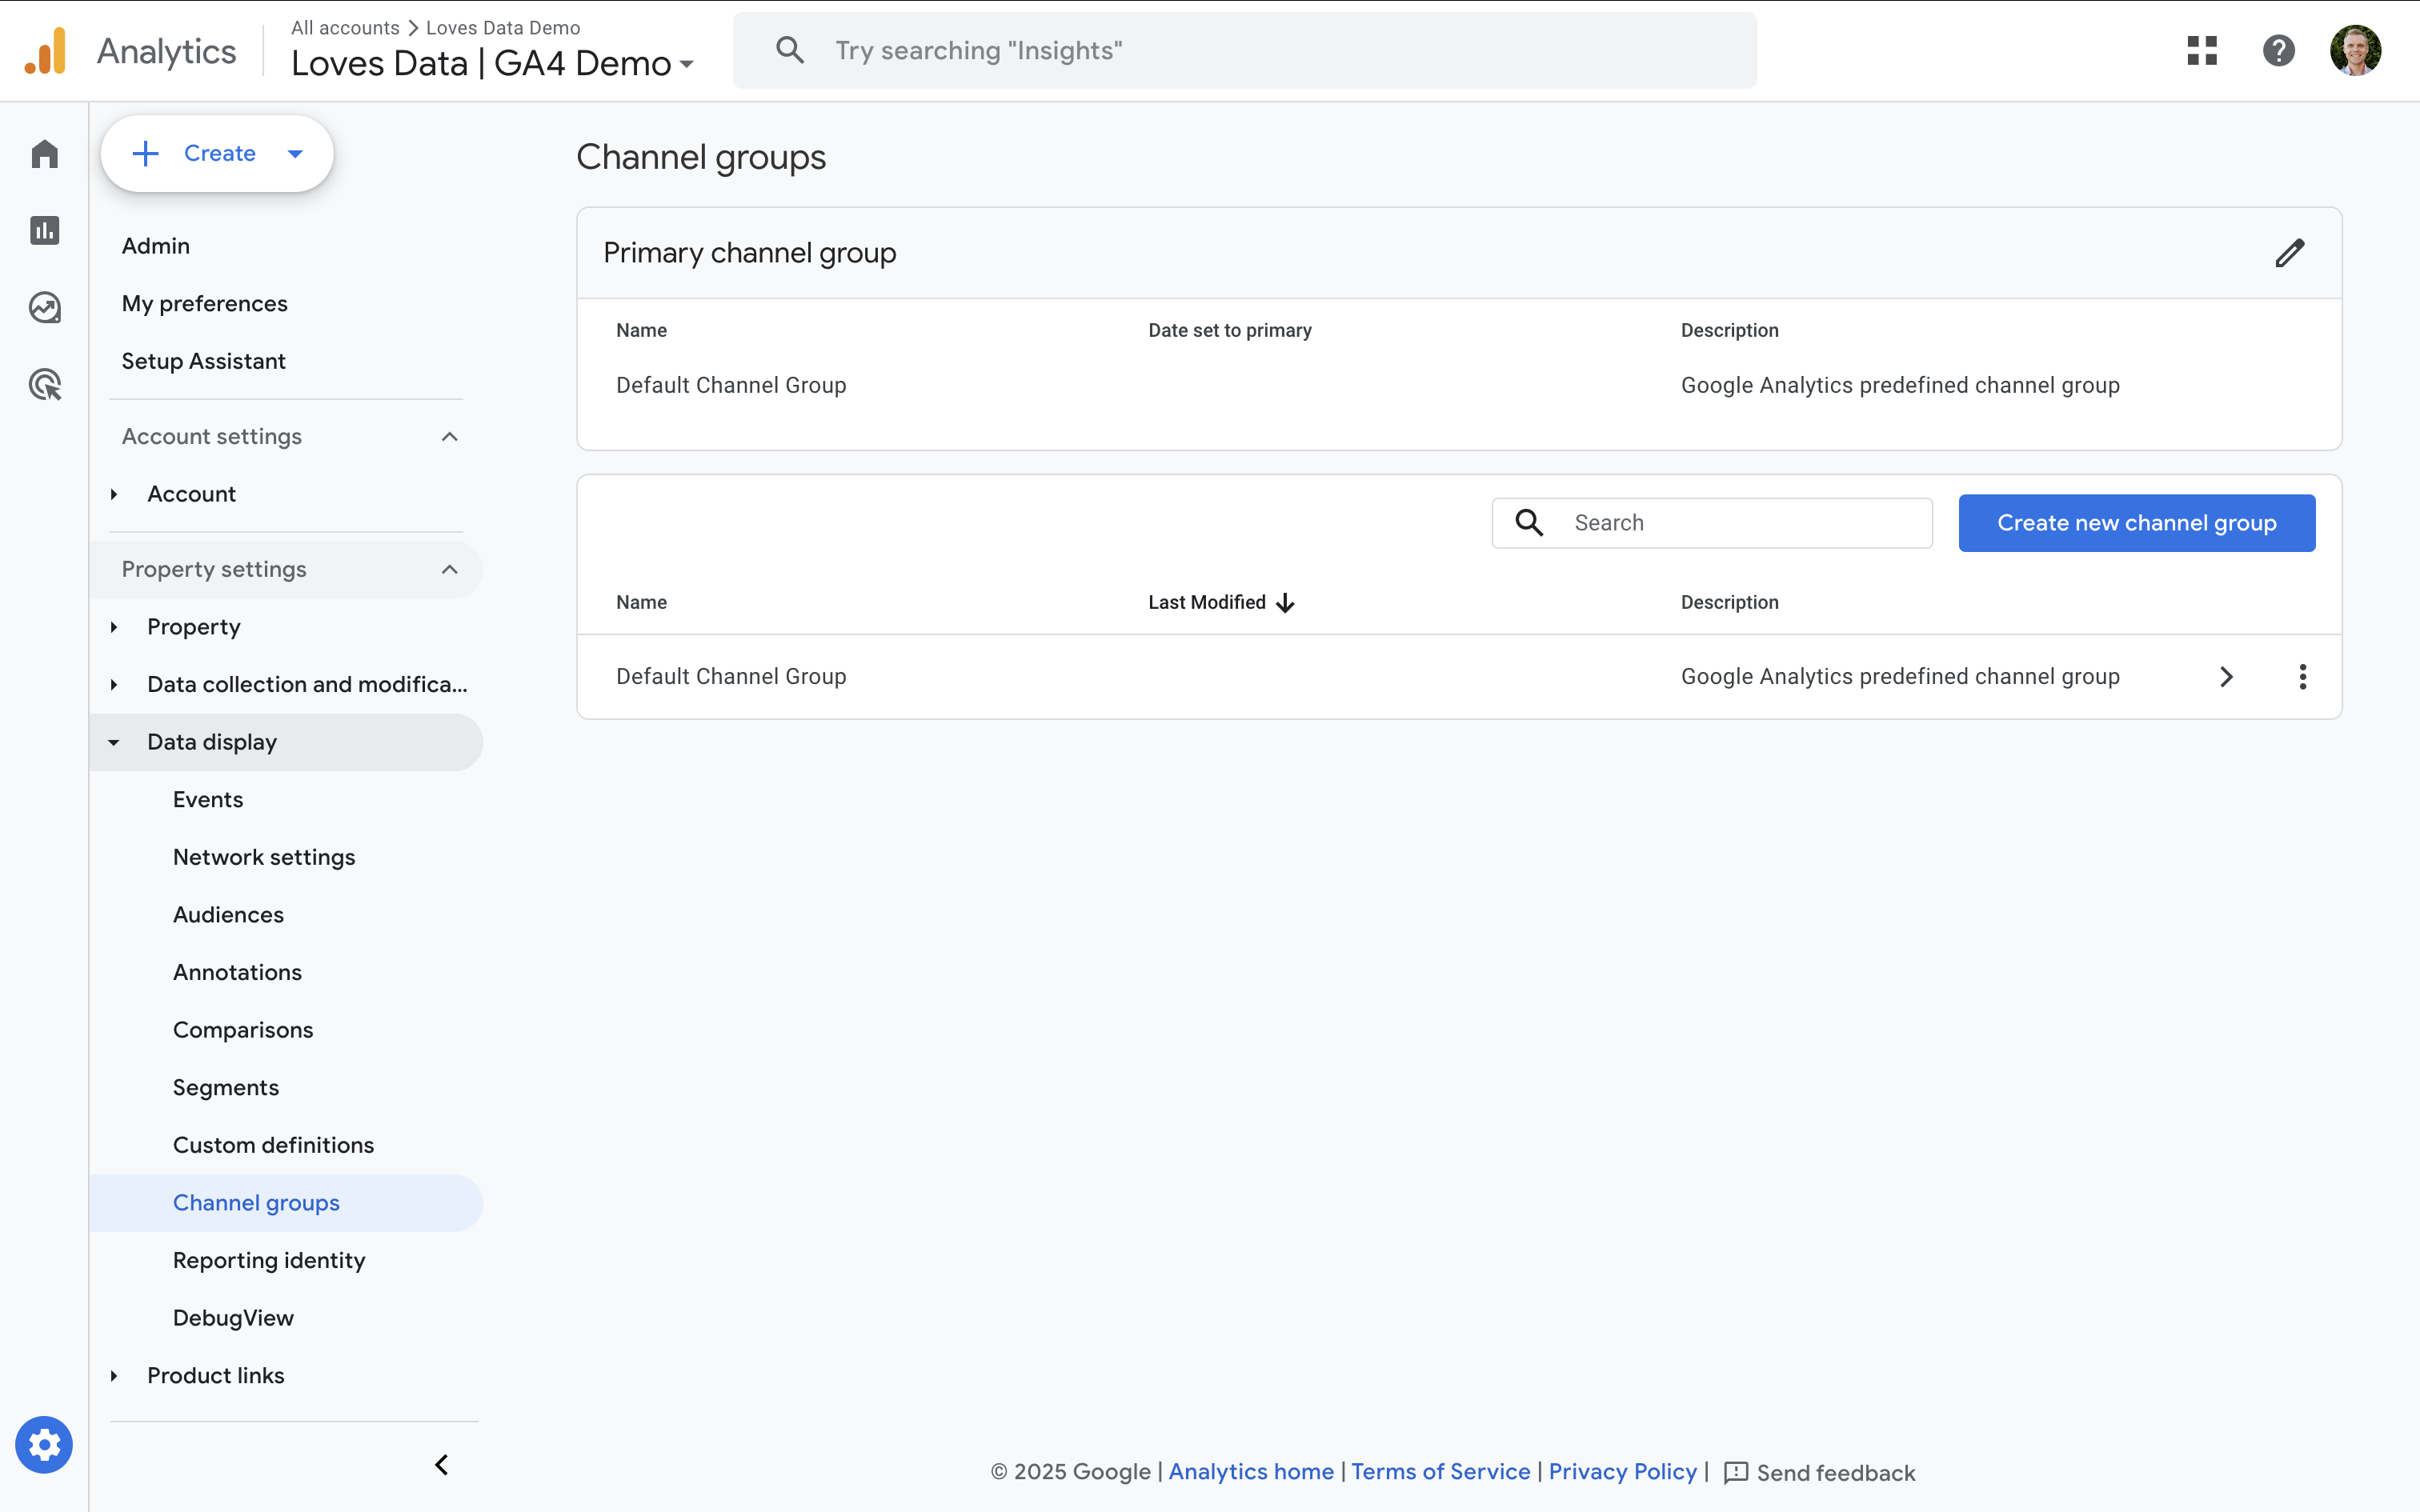Click magnifier icon in top search bar
The height and width of the screenshot is (1512, 2420).
(x=790, y=50)
